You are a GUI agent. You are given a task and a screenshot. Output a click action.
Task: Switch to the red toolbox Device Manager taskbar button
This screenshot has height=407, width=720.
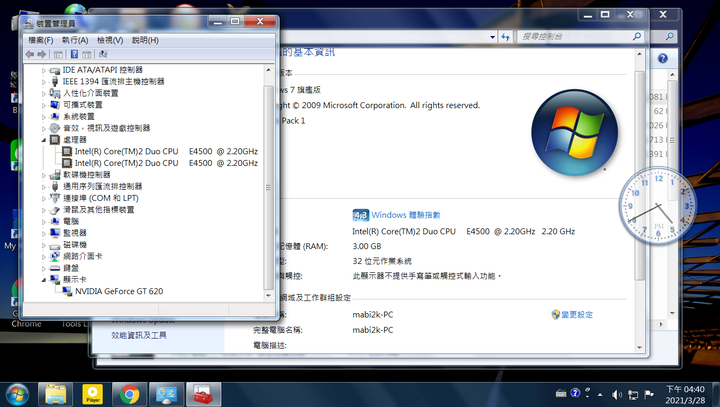(x=203, y=394)
